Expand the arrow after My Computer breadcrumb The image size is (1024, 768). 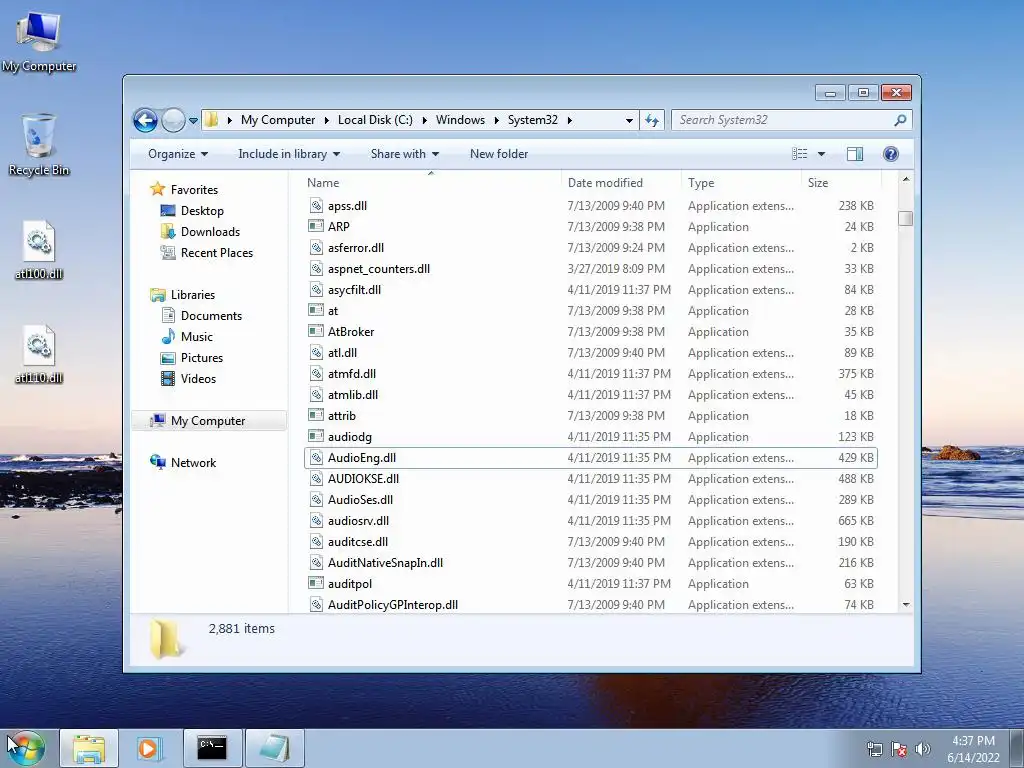[x=325, y=121]
